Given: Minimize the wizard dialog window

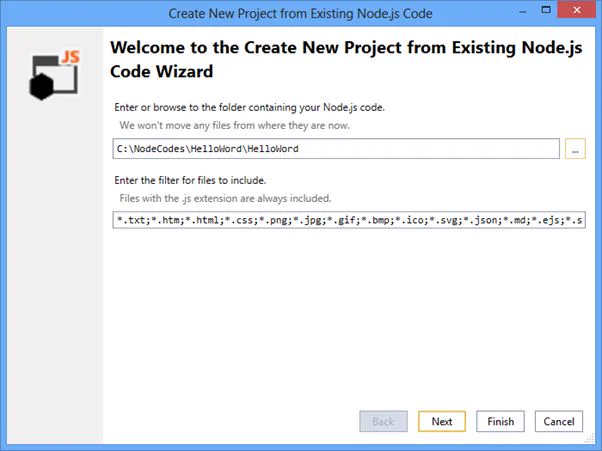Looking at the screenshot, I should pyautogui.click(x=523, y=11).
